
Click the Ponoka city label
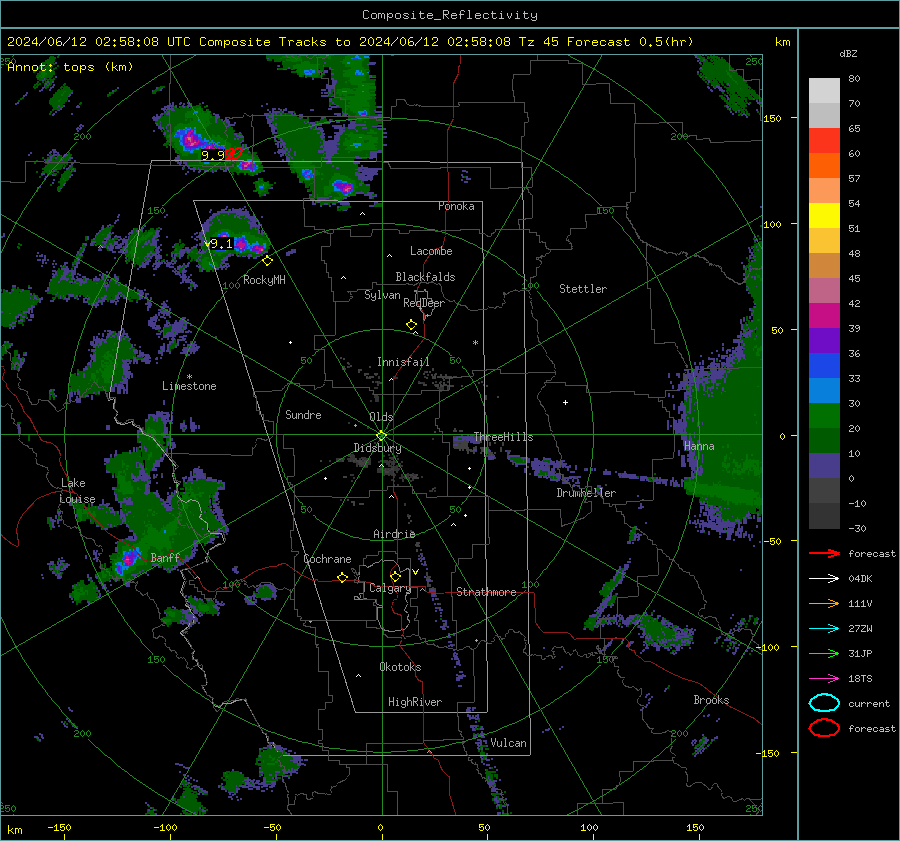point(456,206)
